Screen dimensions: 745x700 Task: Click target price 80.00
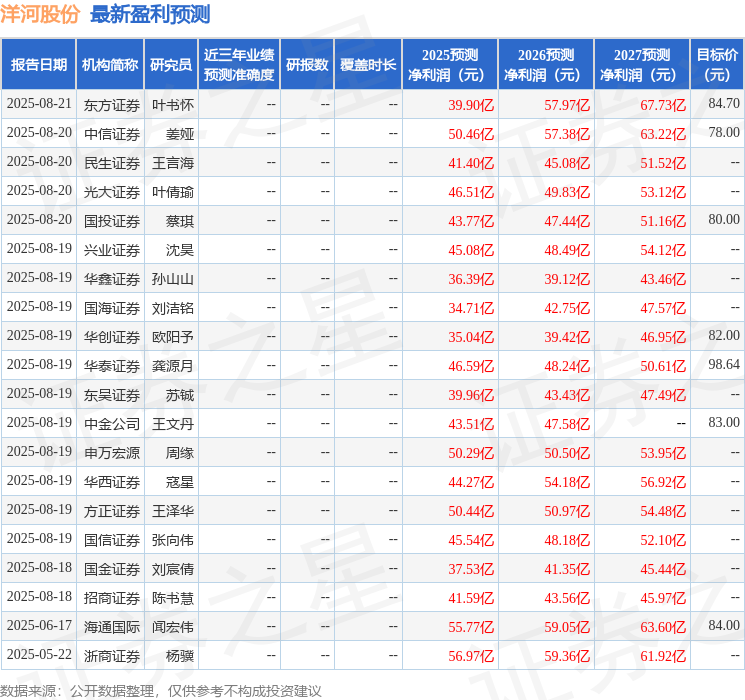point(724,219)
